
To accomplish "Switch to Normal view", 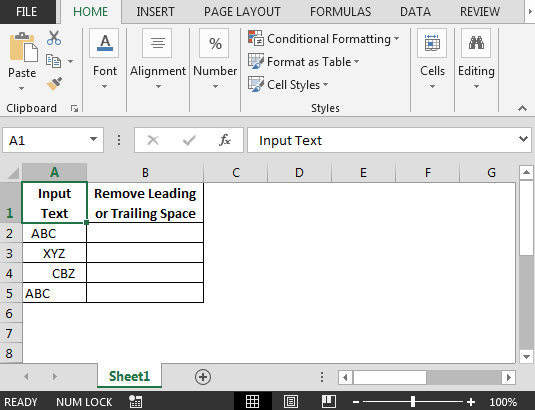I will (x=252, y=401).
